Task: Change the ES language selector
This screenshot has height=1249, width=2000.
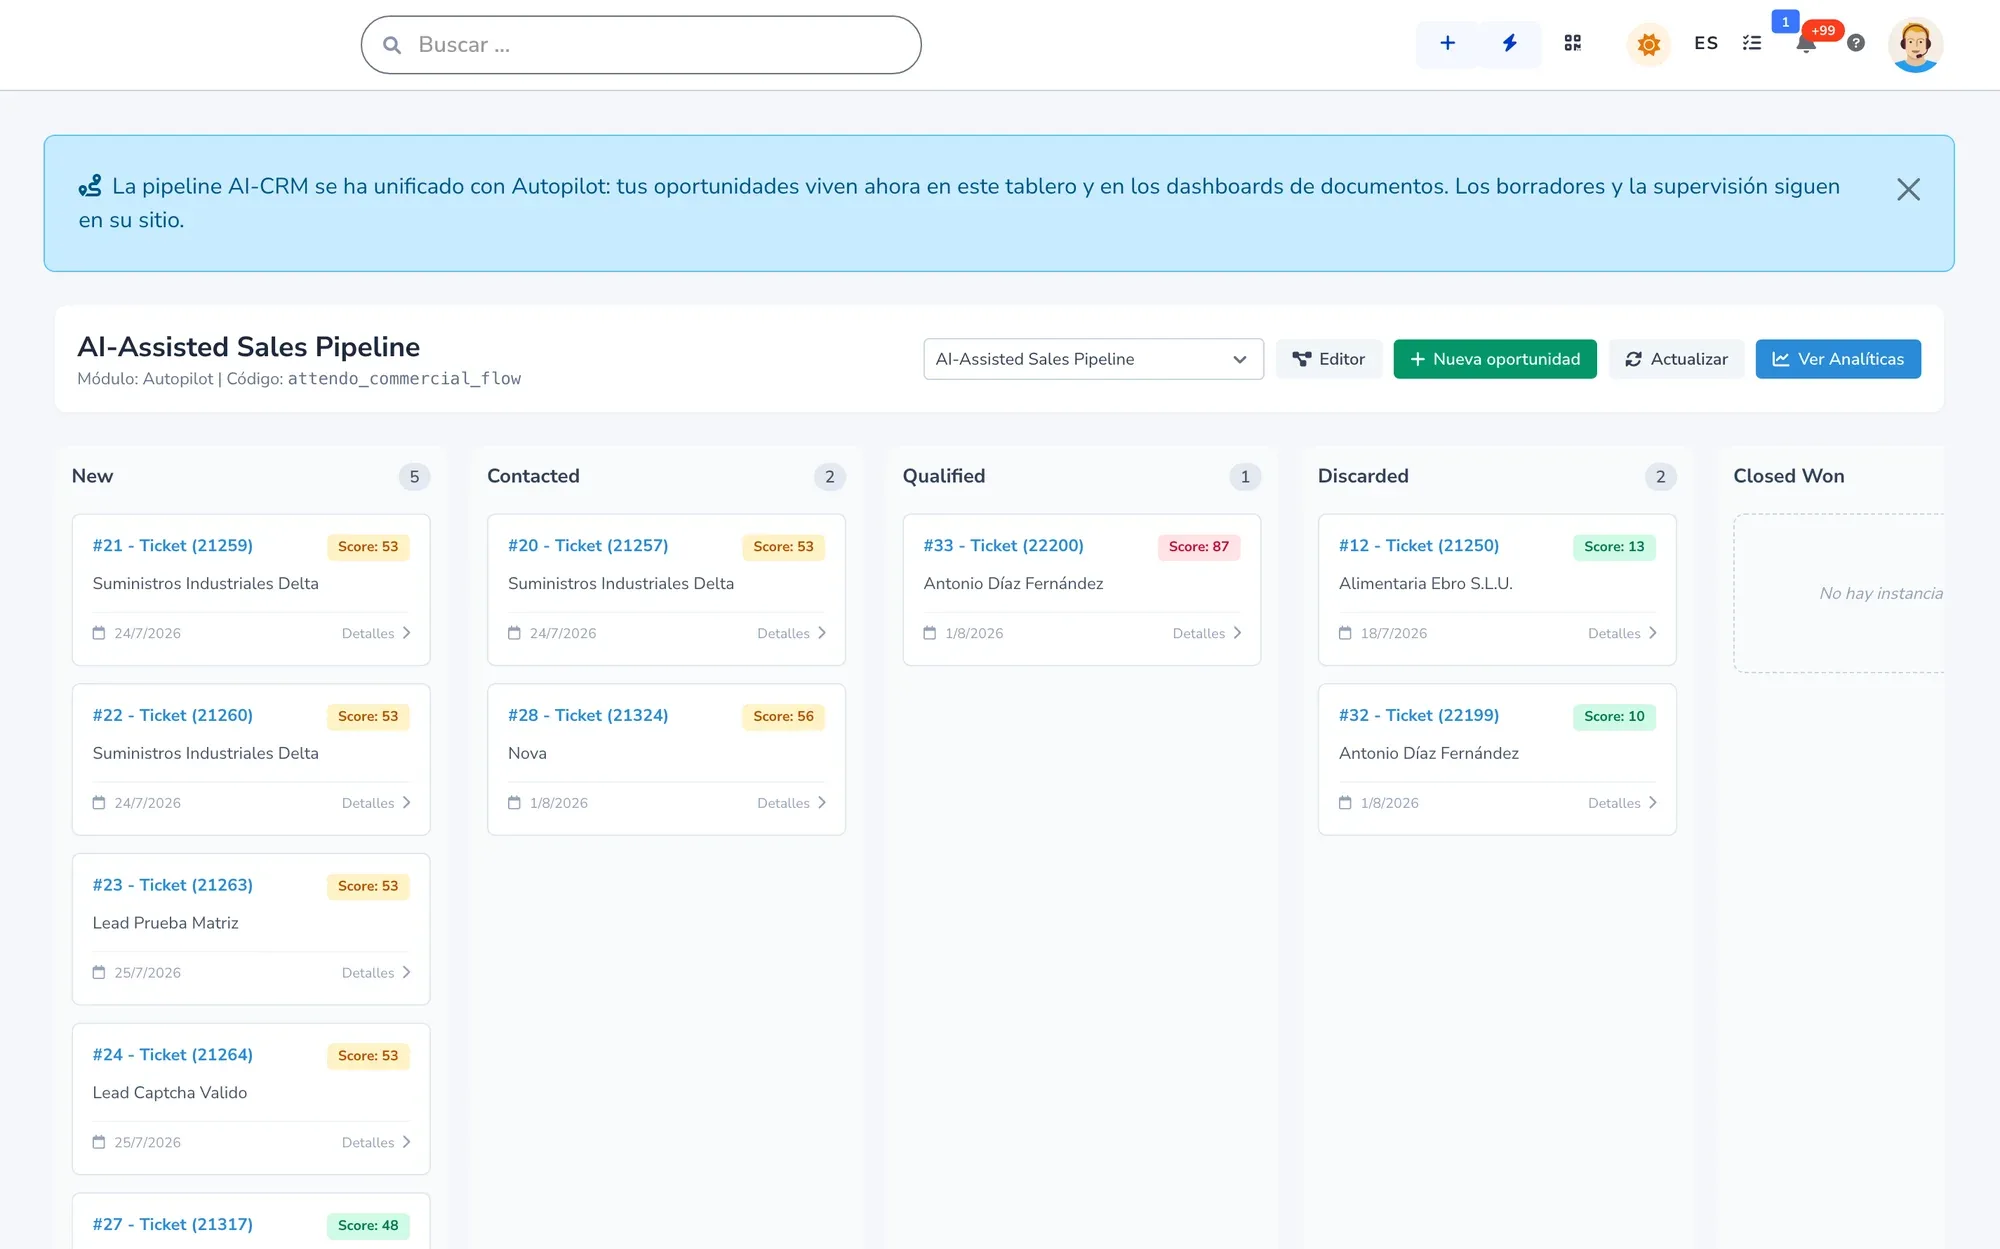Action: (x=1706, y=43)
